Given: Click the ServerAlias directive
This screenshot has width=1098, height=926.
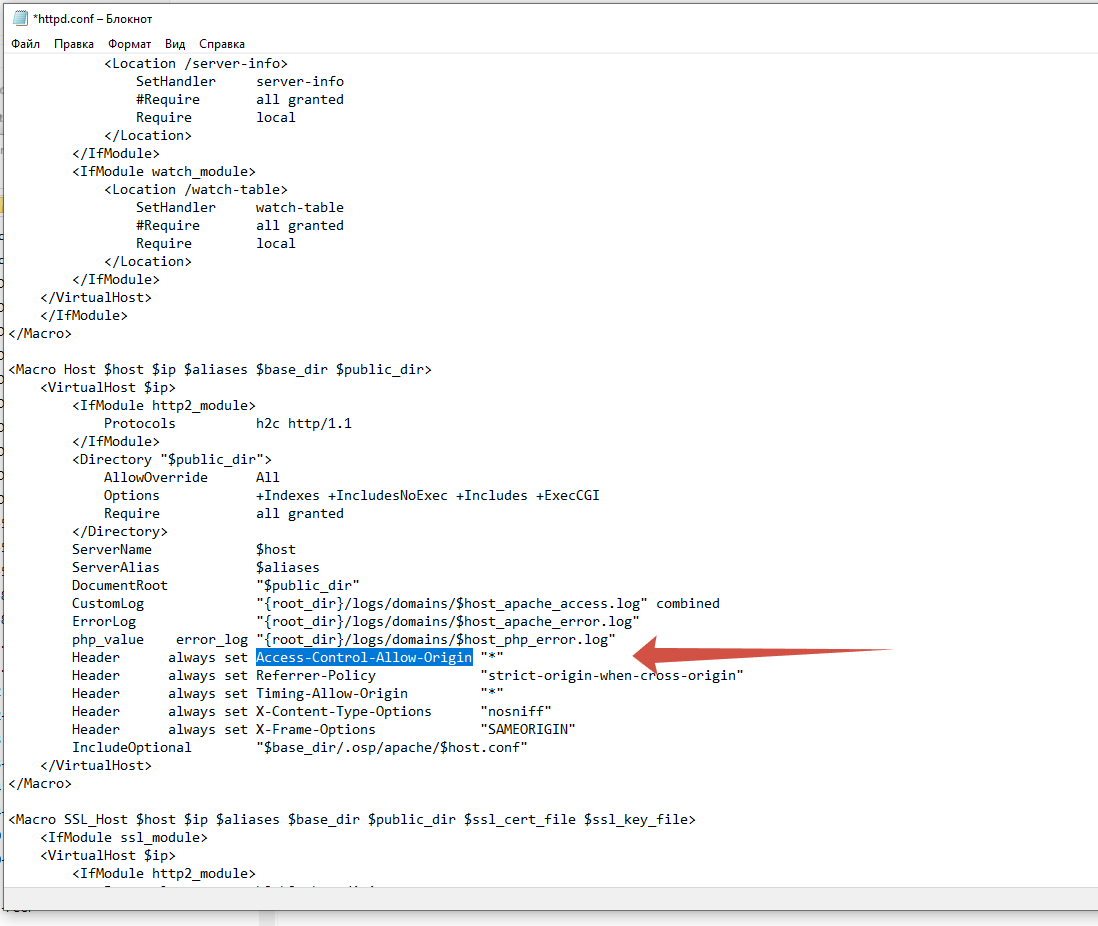Looking at the screenshot, I should [x=116, y=567].
